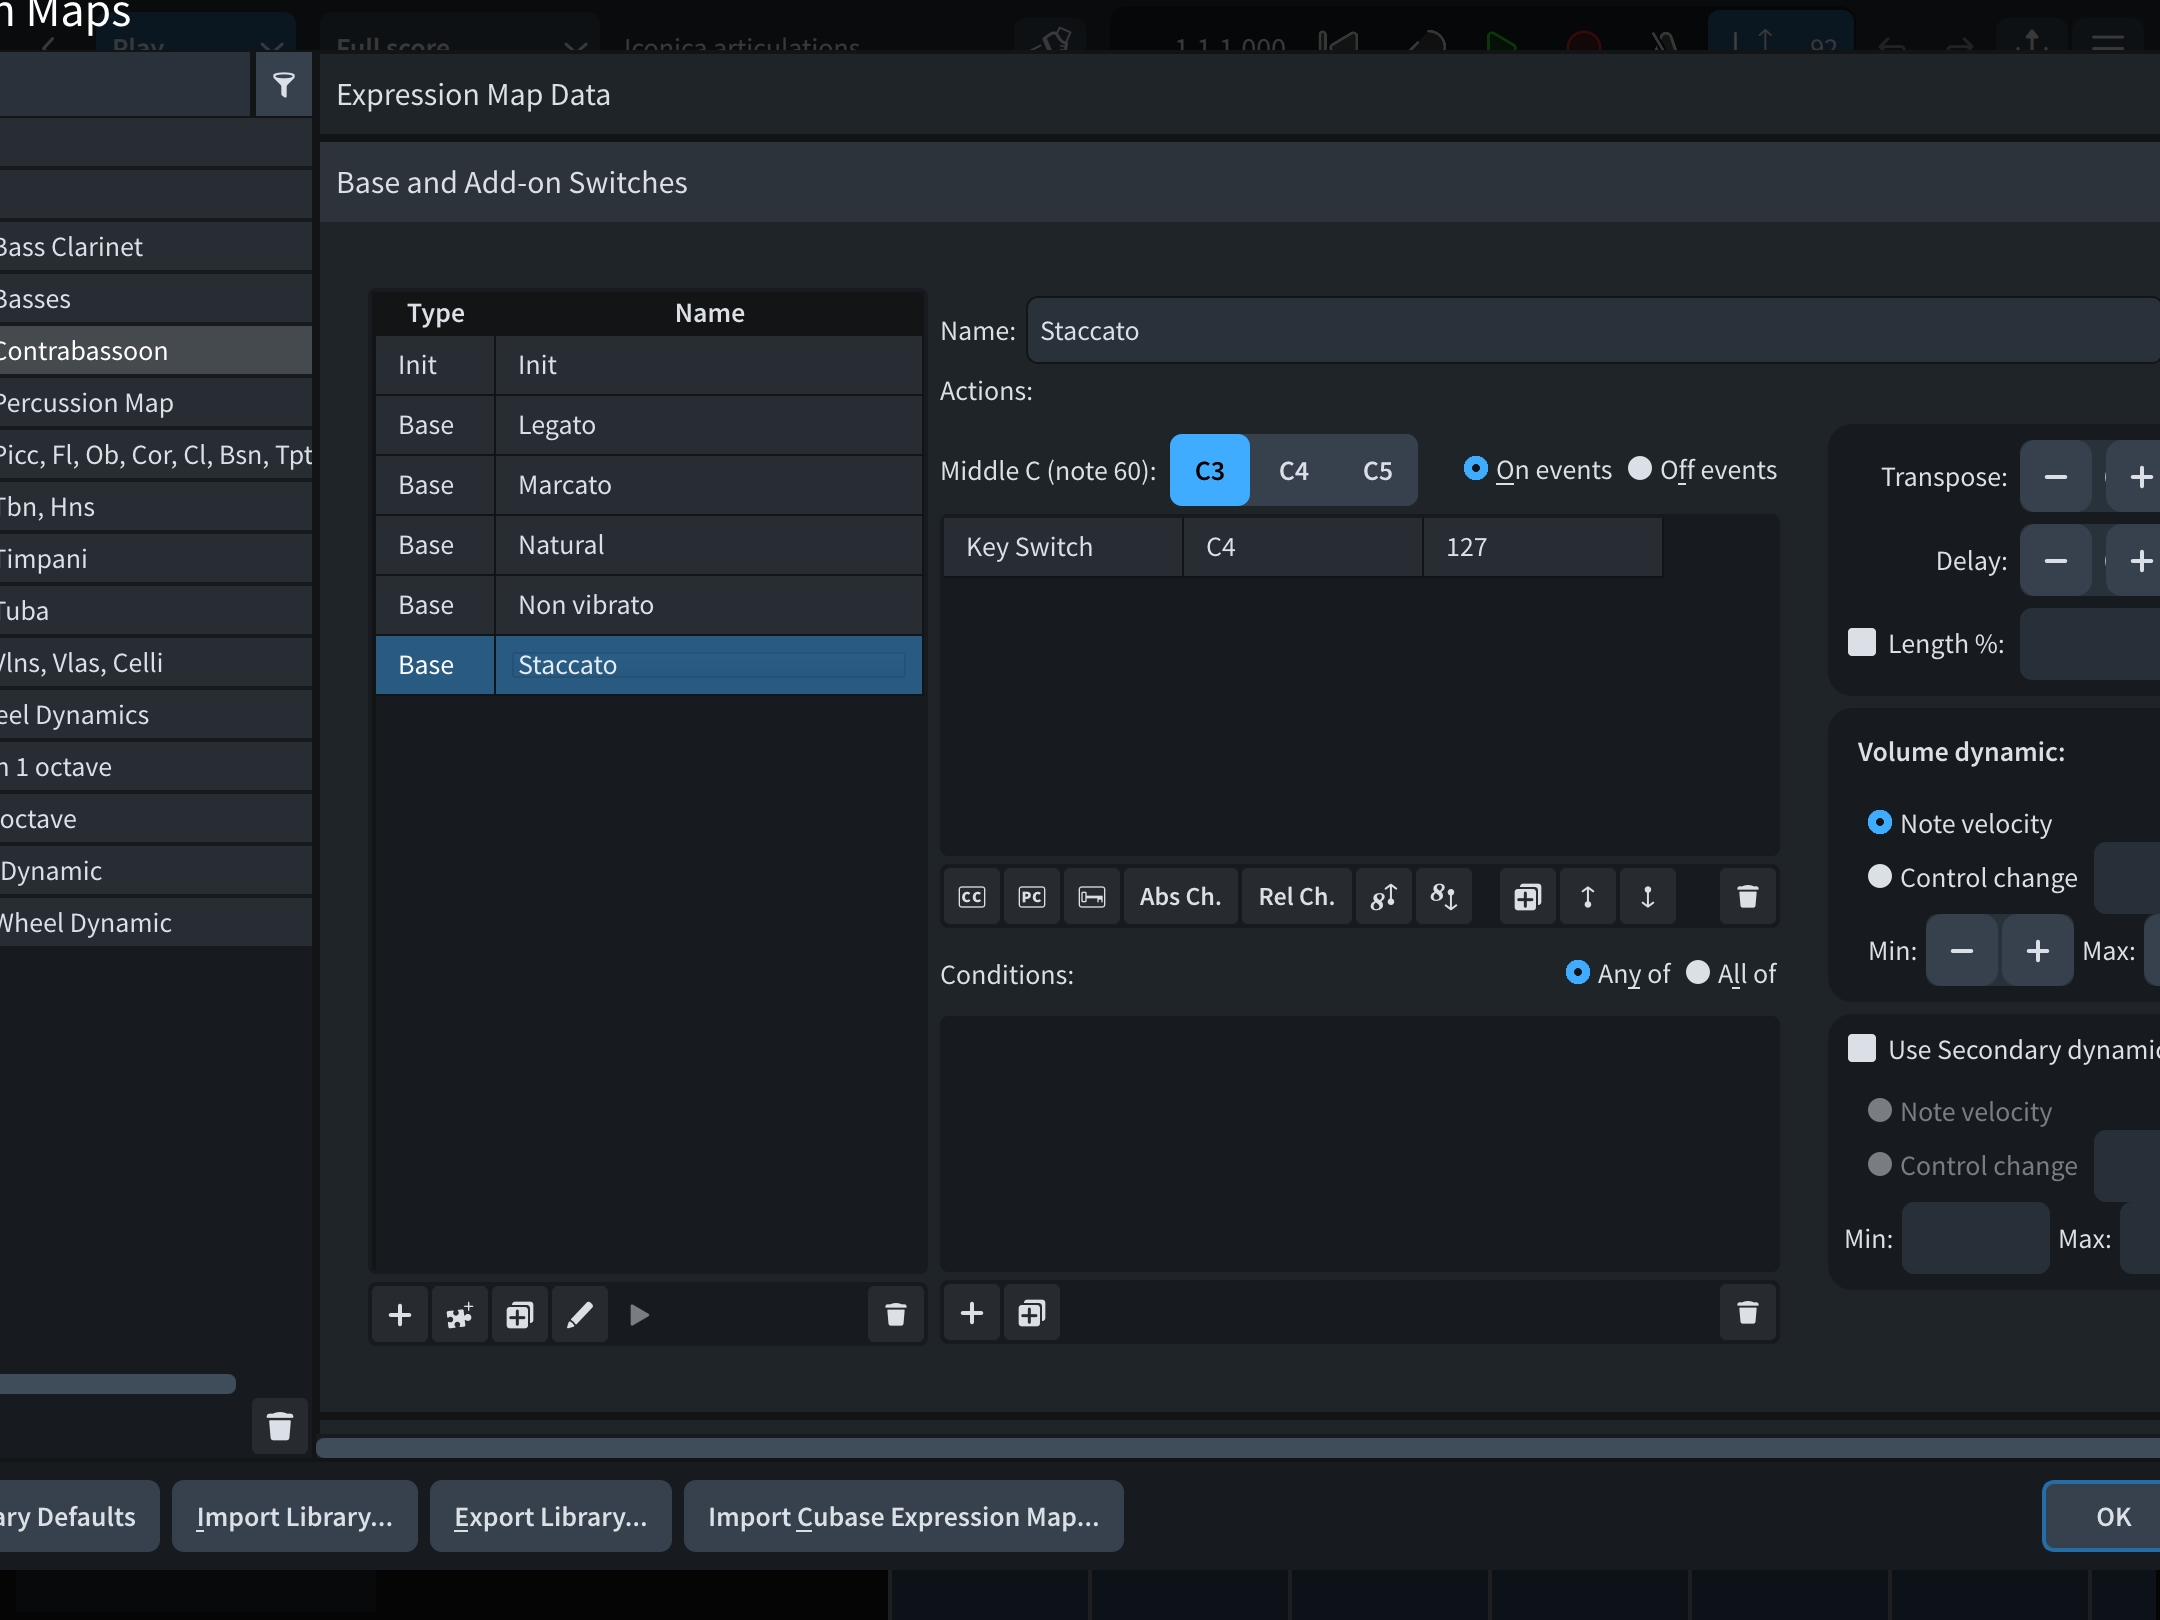Screen dimensions: 2160x1620
Task: Edit switch with pencil icon
Action: click(x=580, y=1315)
